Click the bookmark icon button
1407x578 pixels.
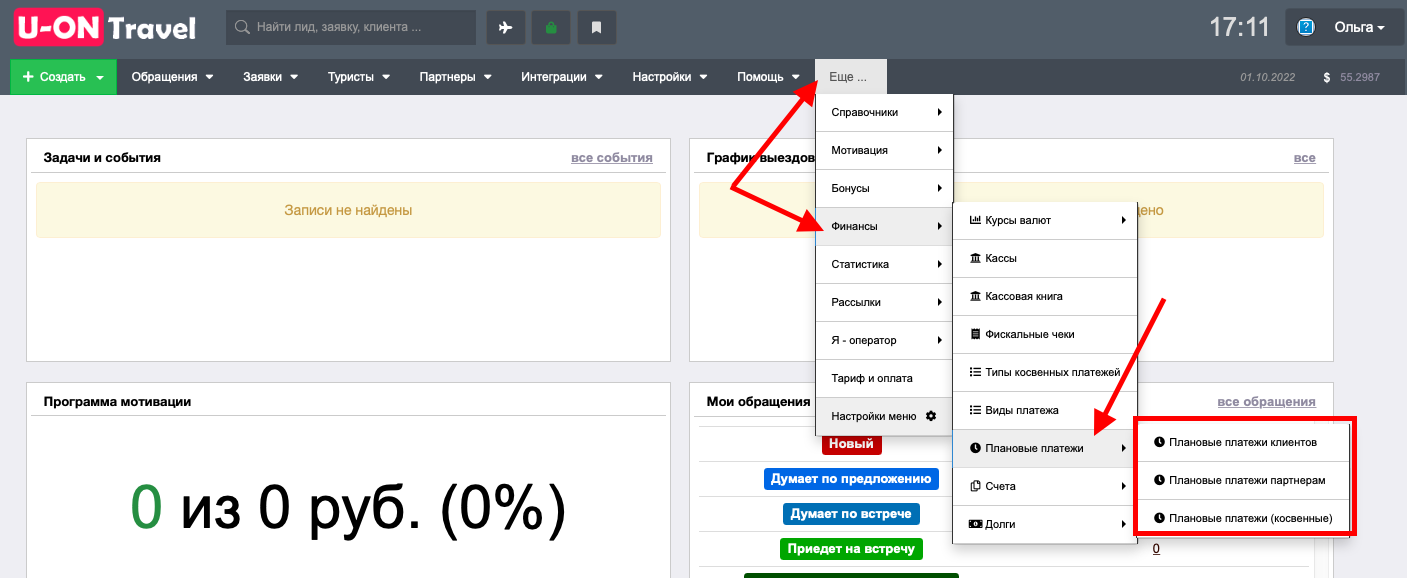(597, 28)
